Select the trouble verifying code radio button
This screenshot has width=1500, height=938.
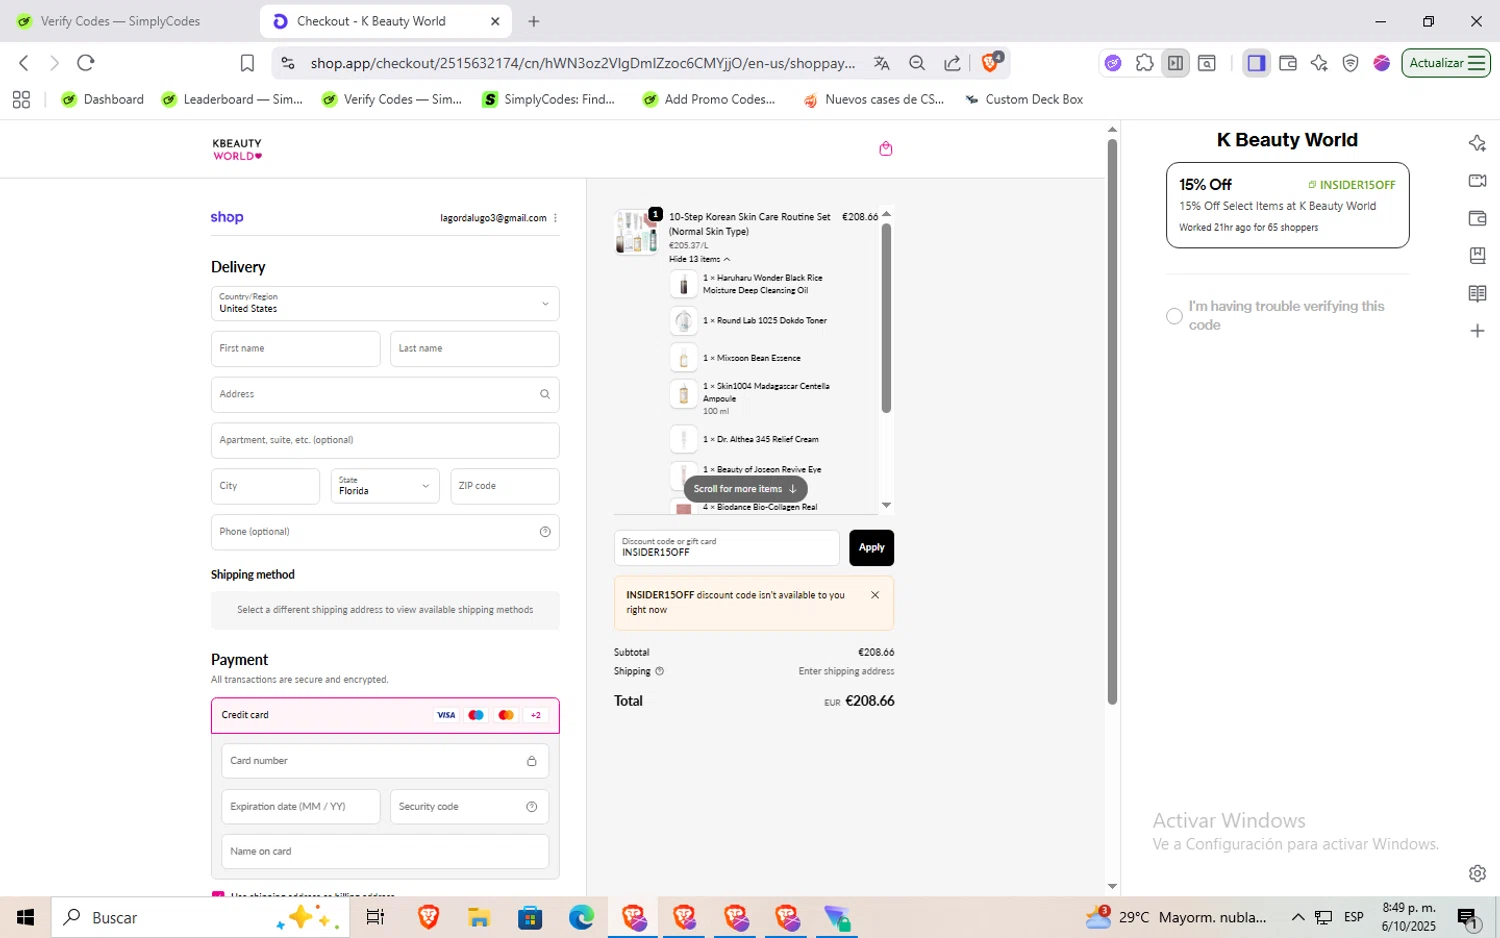1174,316
